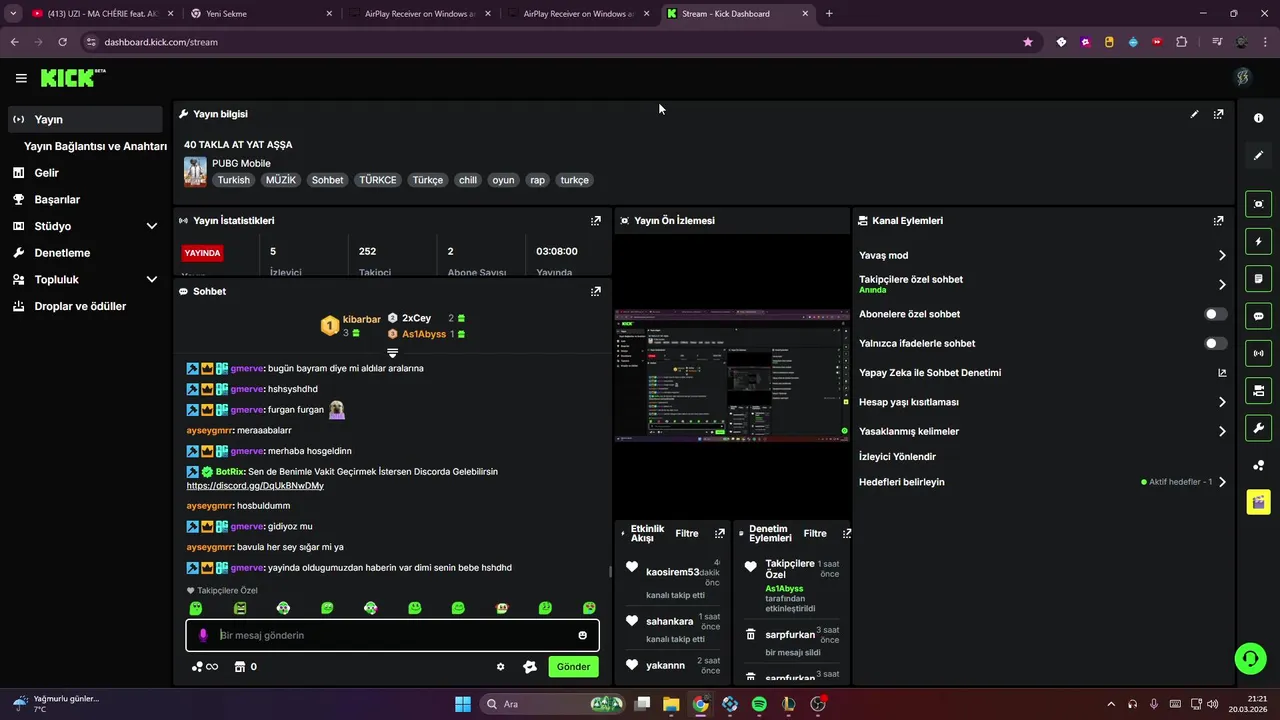Click the browser address bar
Viewport: 1280px width, 720px height.
[550, 42]
